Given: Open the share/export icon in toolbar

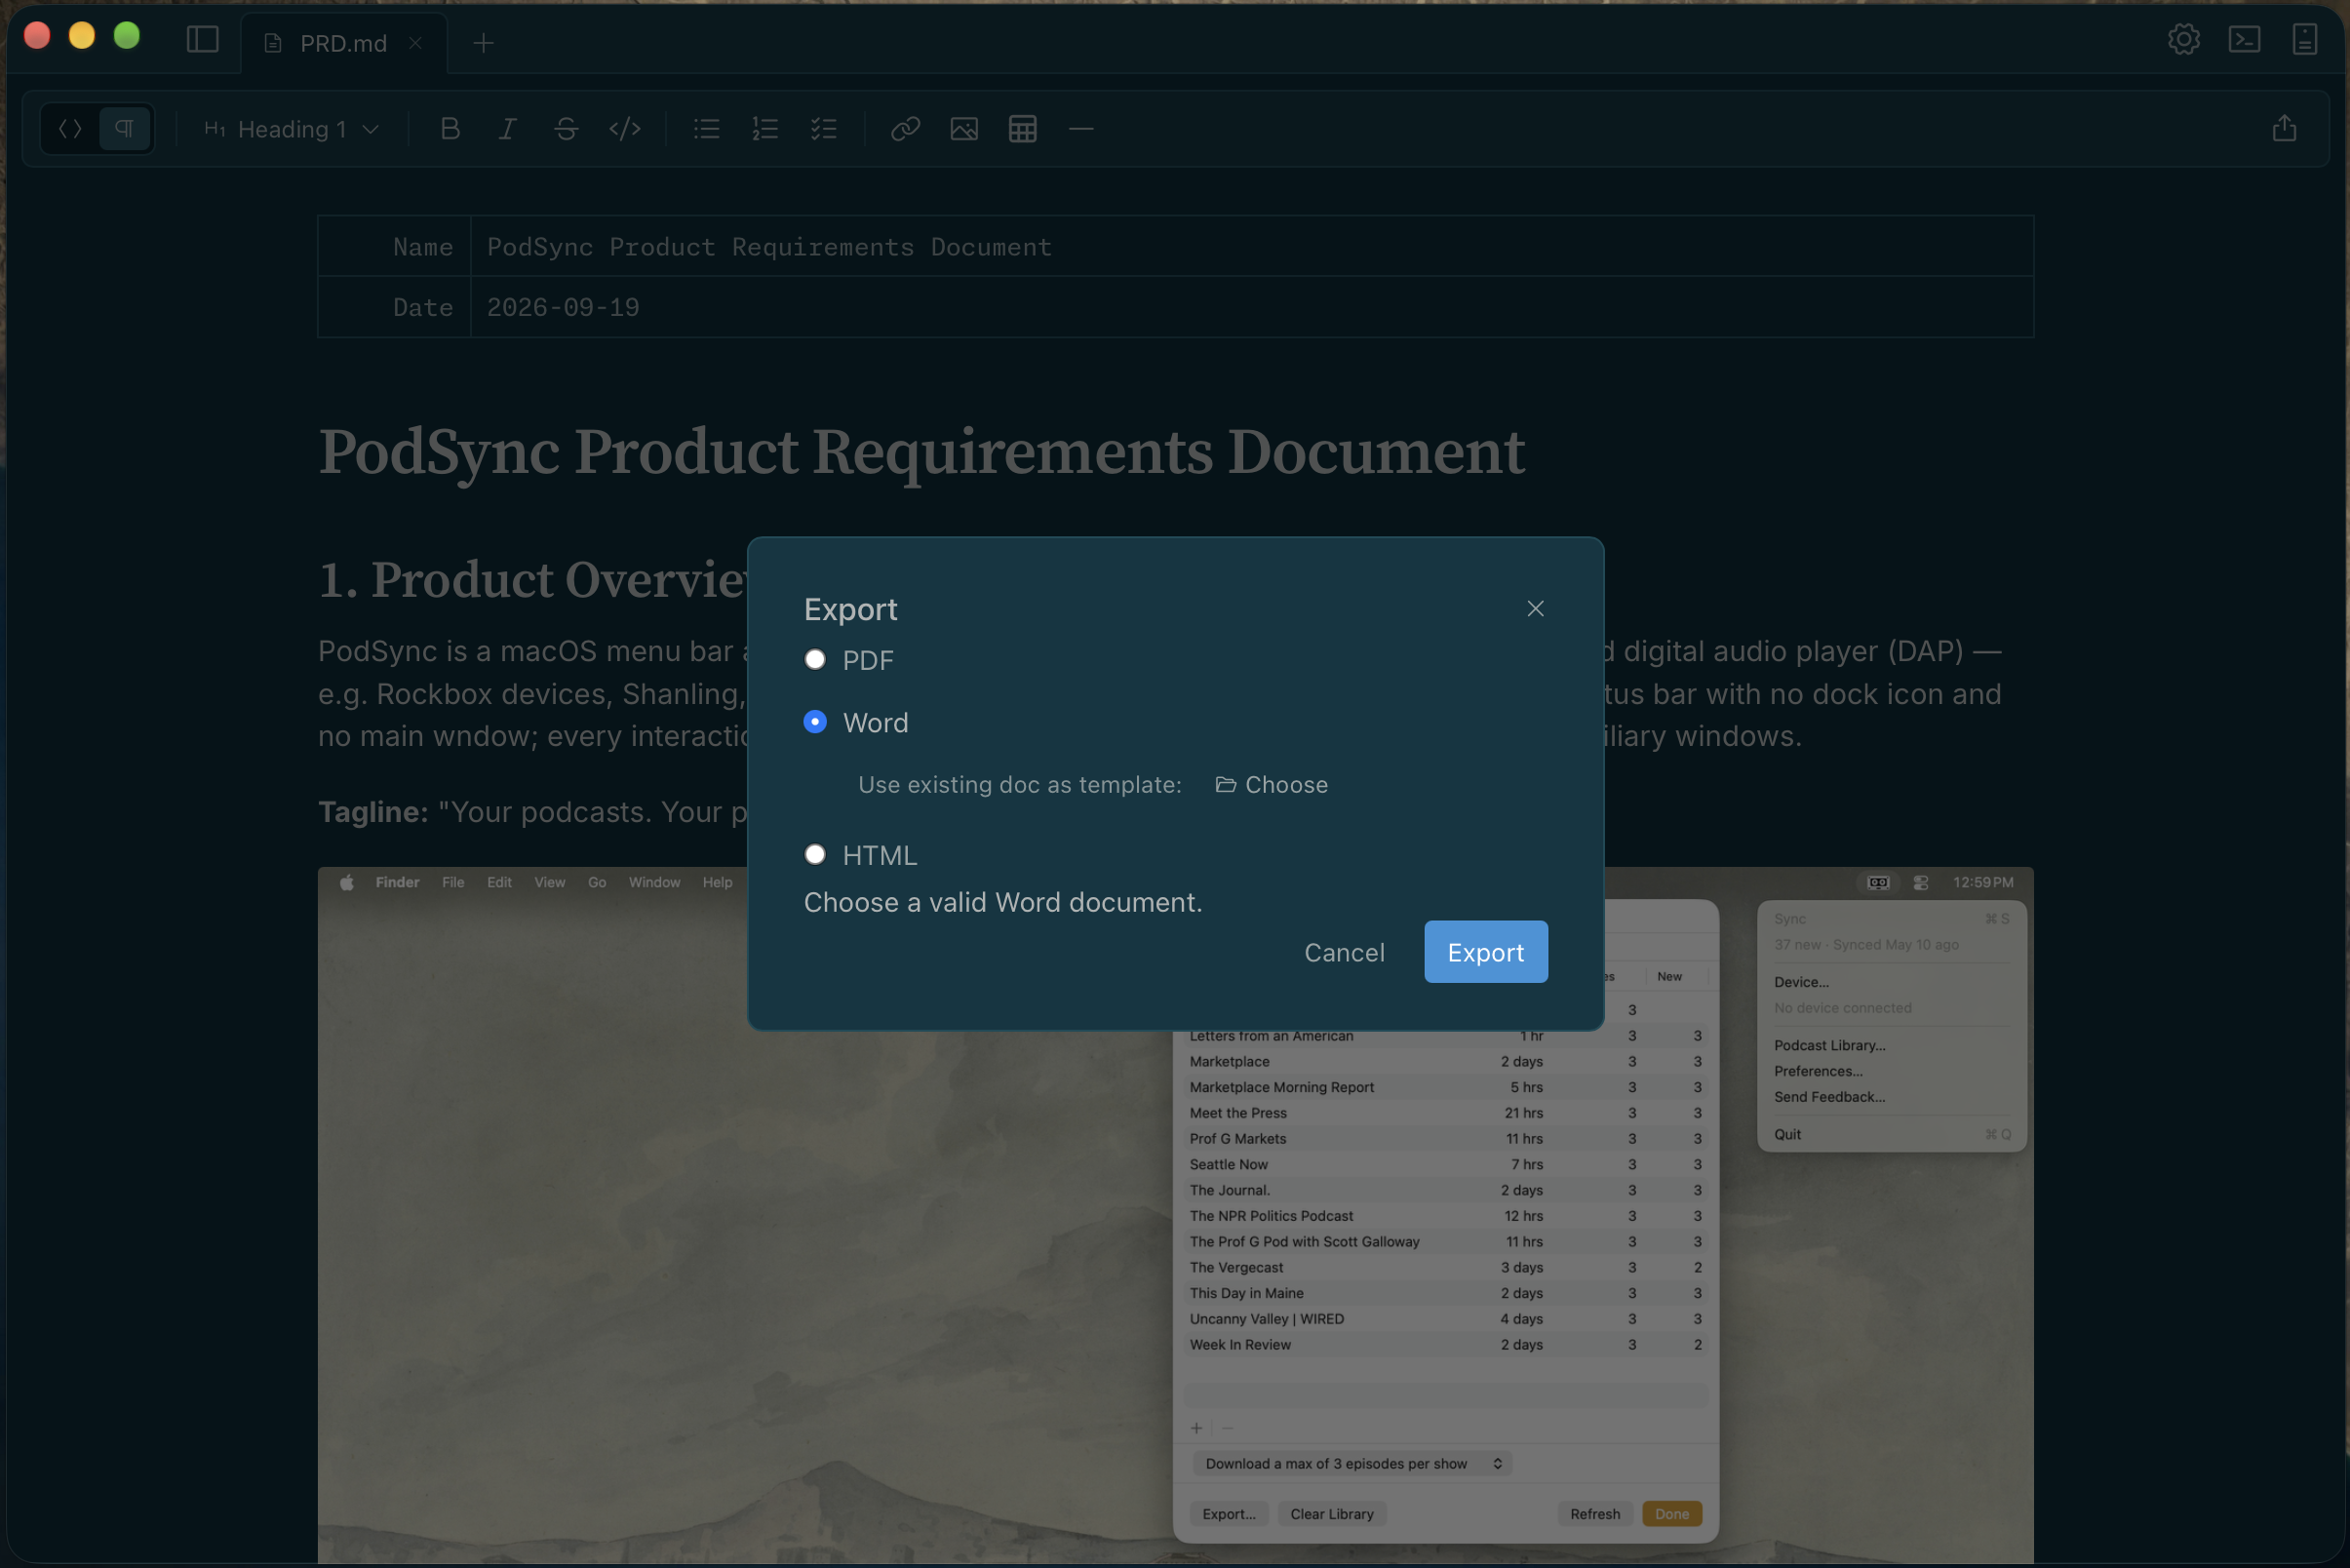Looking at the screenshot, I should (2284, 128).
